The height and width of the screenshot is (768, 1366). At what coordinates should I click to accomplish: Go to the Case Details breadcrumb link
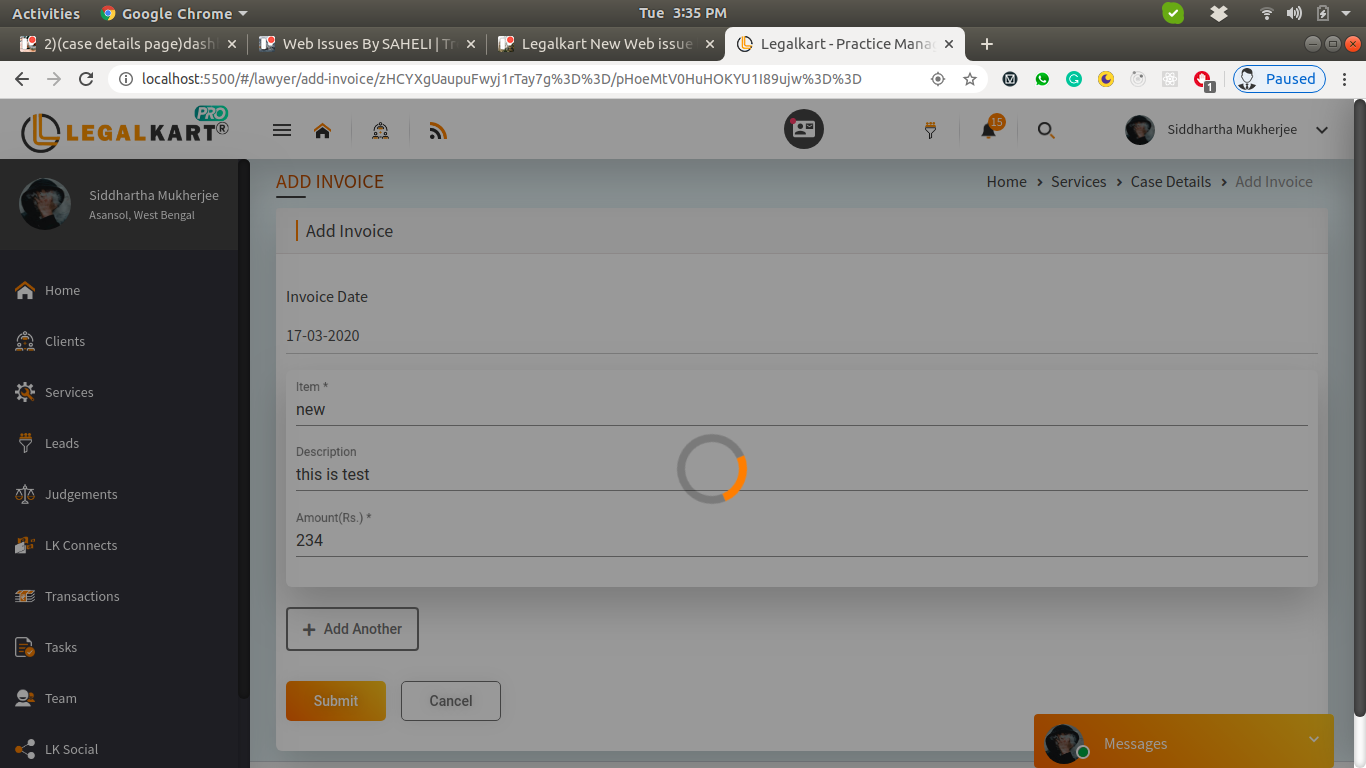(1170, 182)
